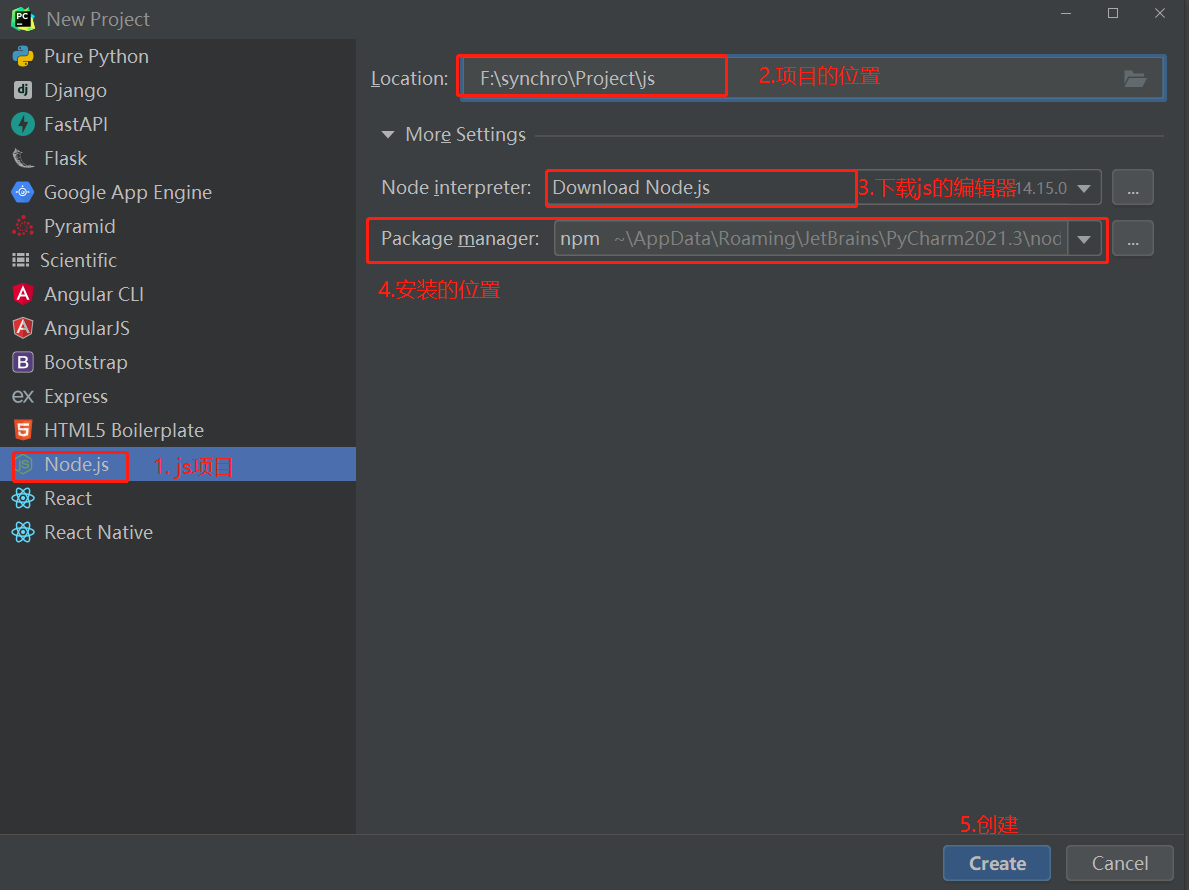Pick the Scientific project type
The image size is (1189, 890).
[177, 260]
